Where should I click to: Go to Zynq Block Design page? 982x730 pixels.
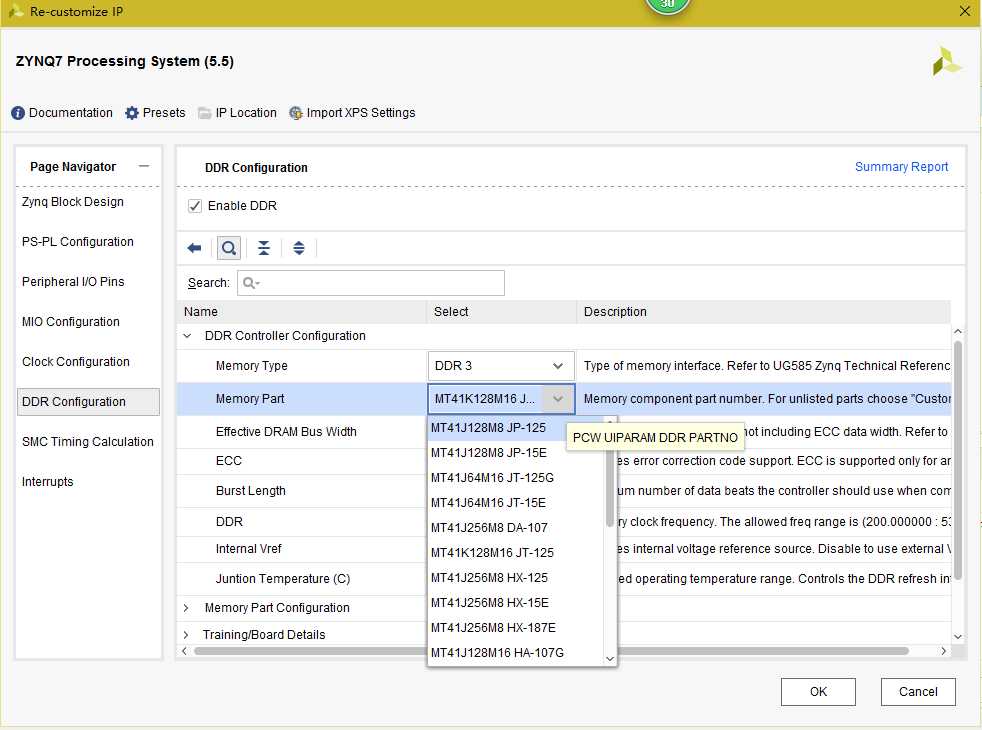click(x=73, y=202)
